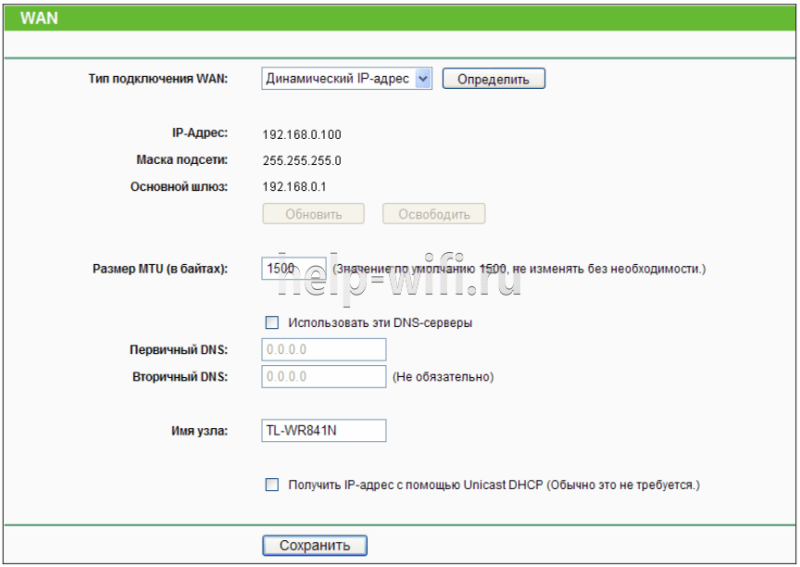Click the arrow beside Динамический IP-адрес
This screenshot has width=800, height=567.
coord(423,79)
